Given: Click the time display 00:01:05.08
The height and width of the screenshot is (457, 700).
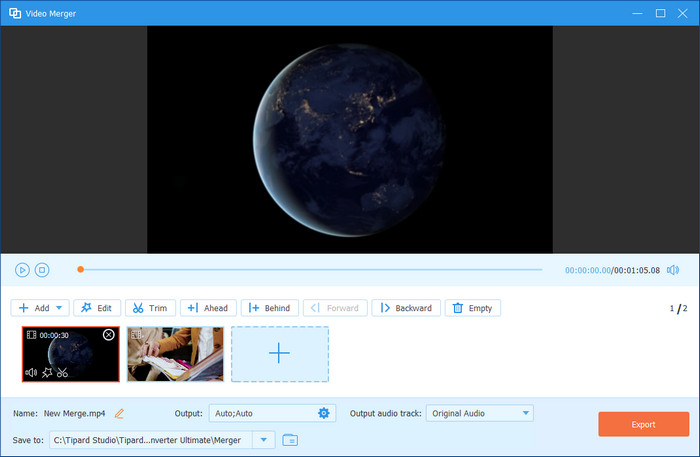Looking at the screenshot, I should click(x=637, y=270).
